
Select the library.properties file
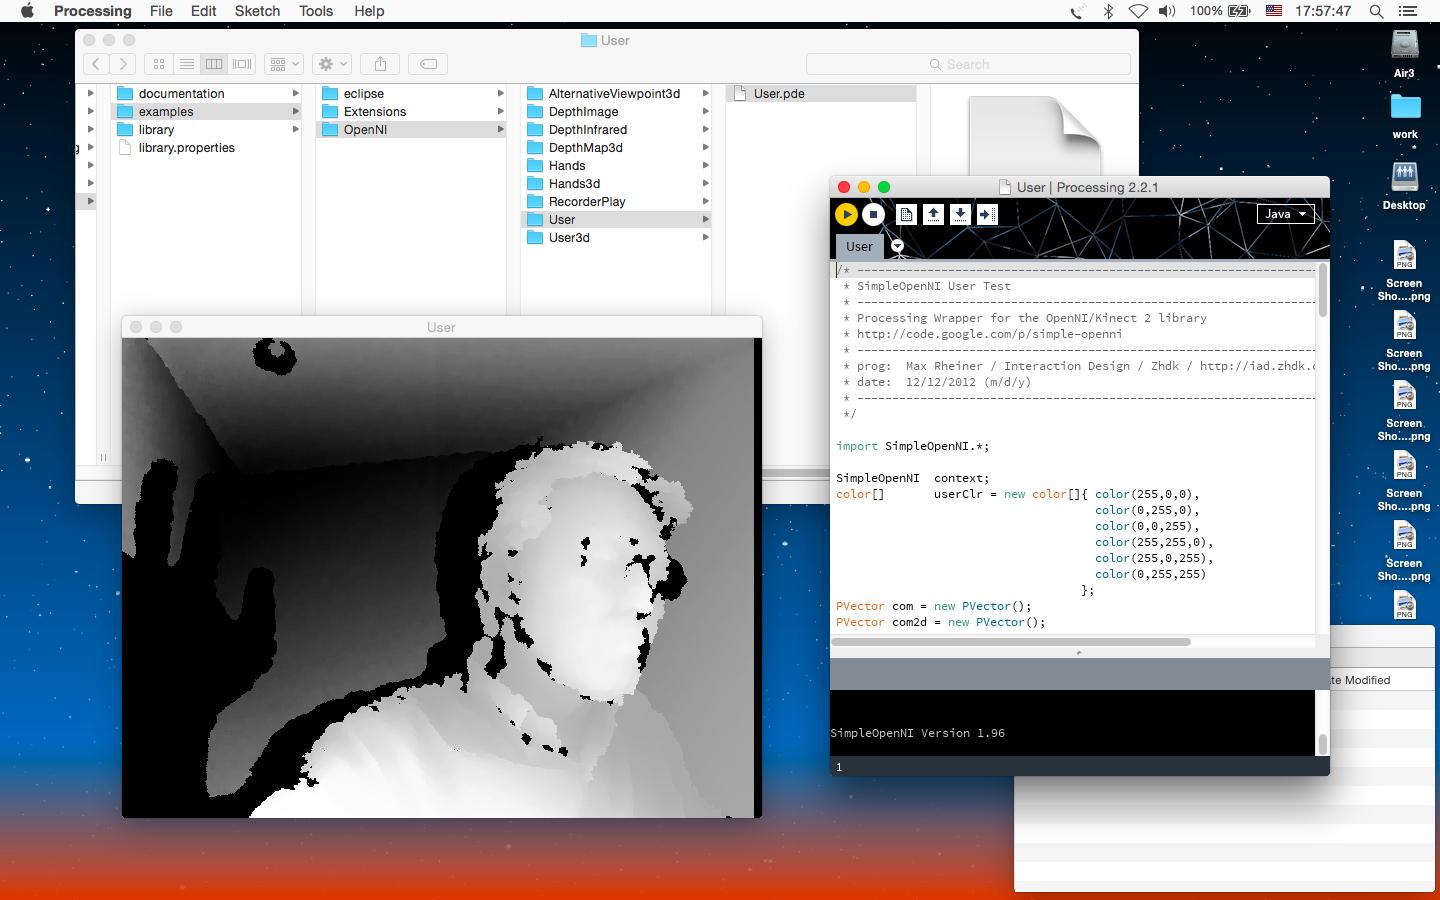(206, 148)
